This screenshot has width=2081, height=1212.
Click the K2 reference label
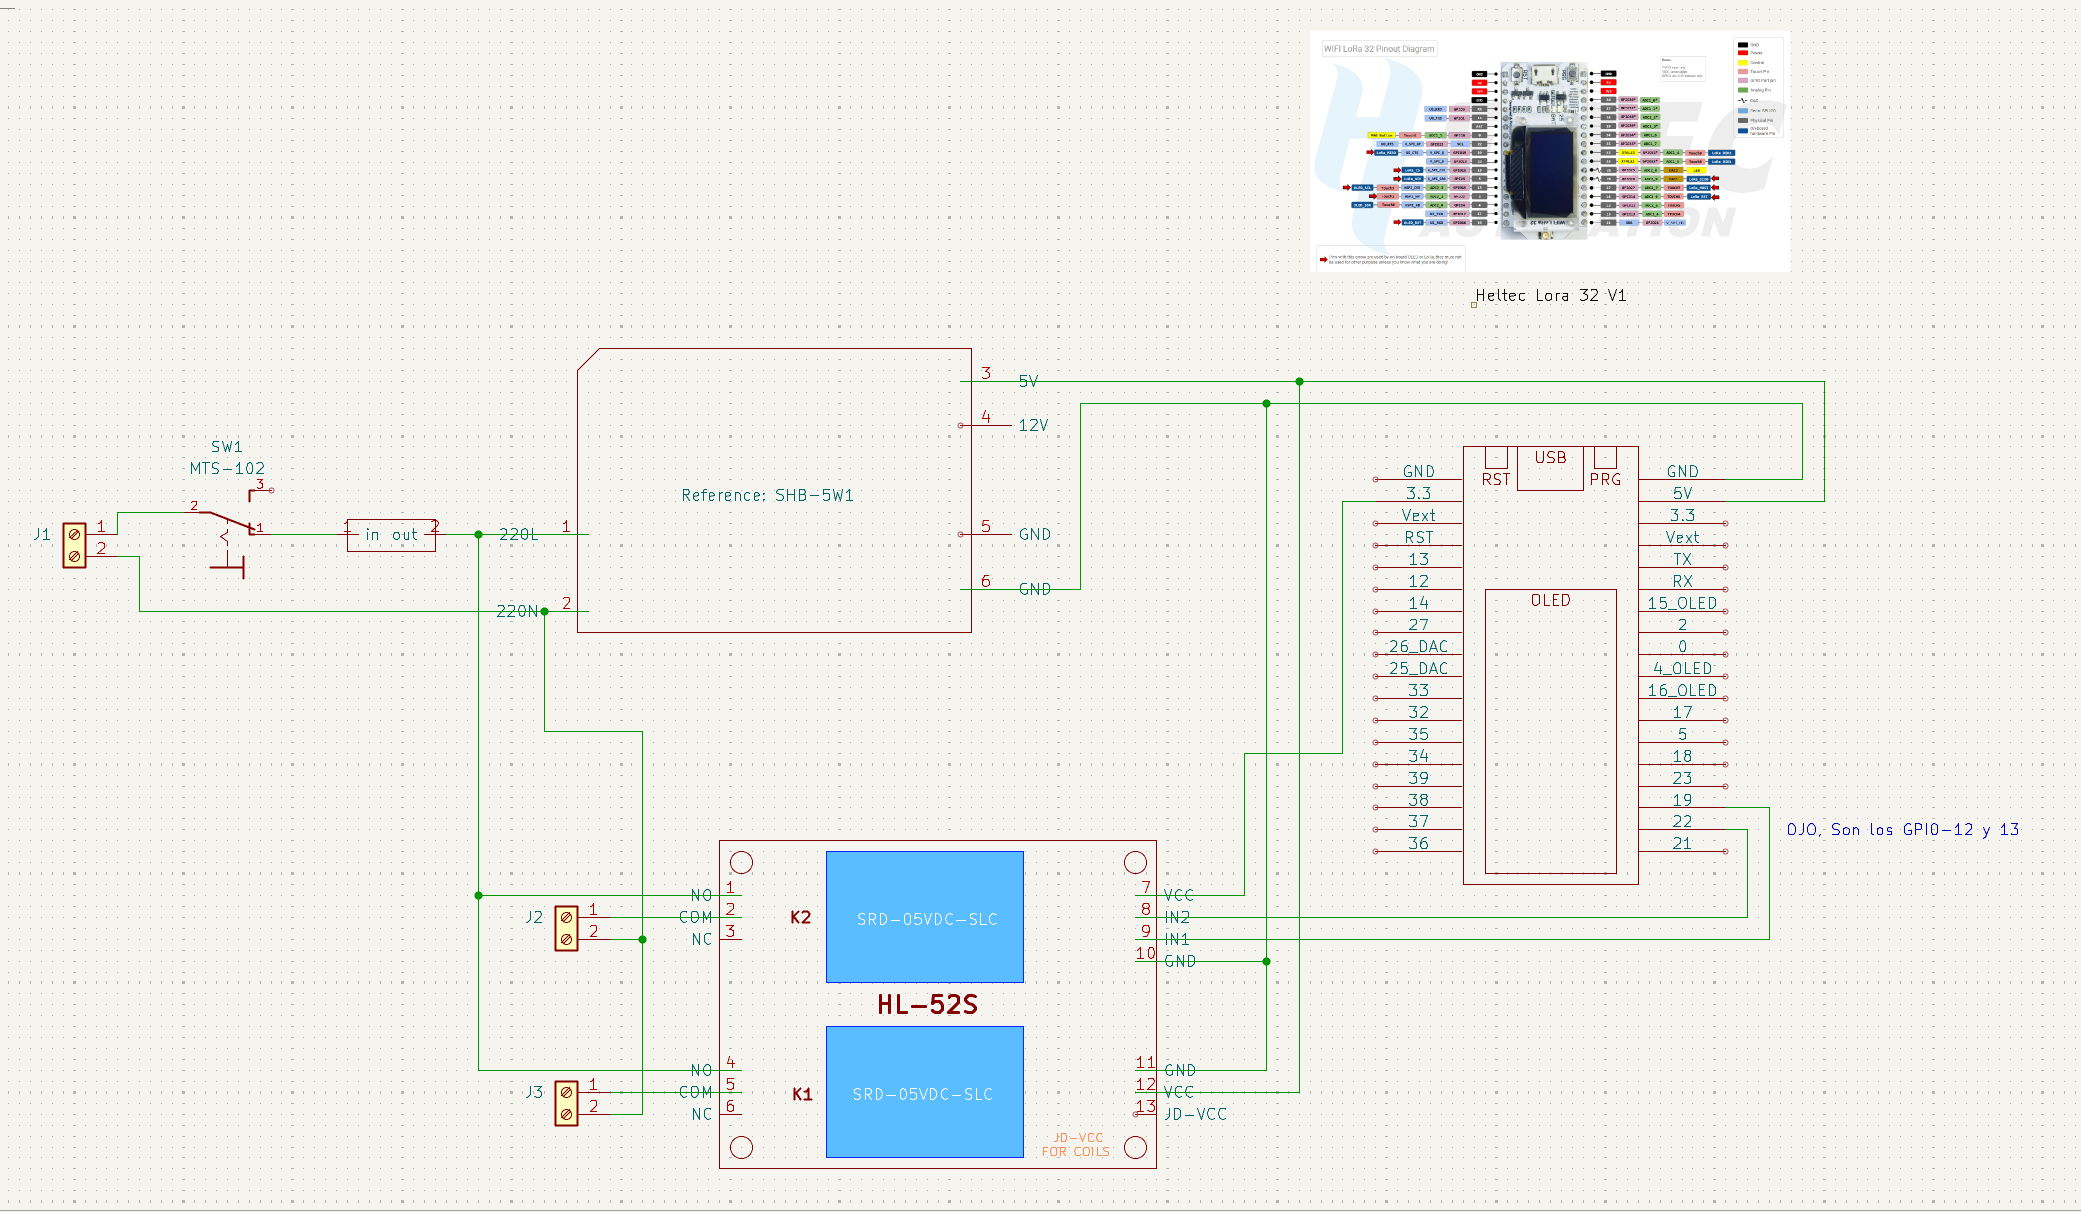click(x=801, y=917)
